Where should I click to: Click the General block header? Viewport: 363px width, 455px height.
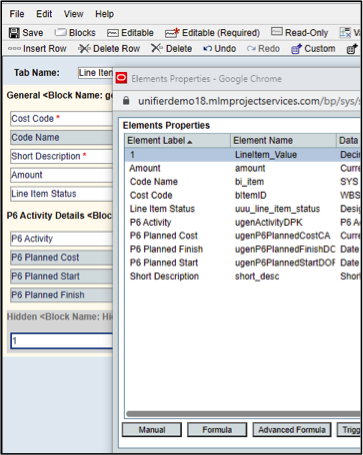60,95
